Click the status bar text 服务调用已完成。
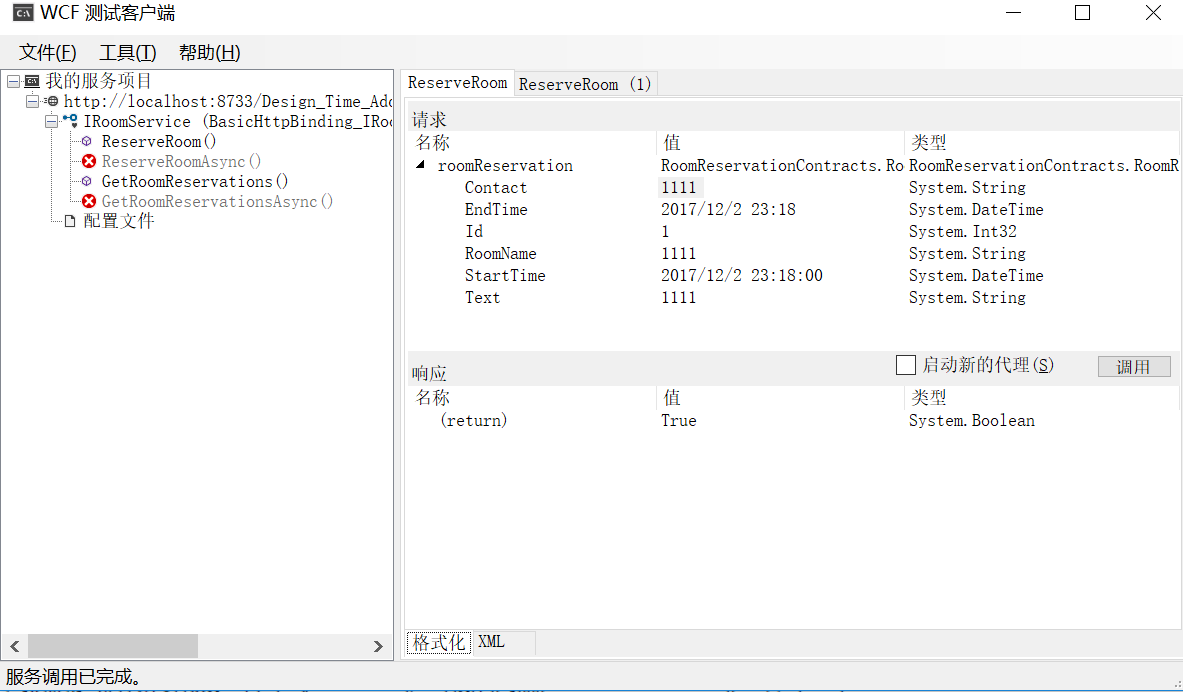The width and height of the screenshot is (1183, 692). click(73, 676)
